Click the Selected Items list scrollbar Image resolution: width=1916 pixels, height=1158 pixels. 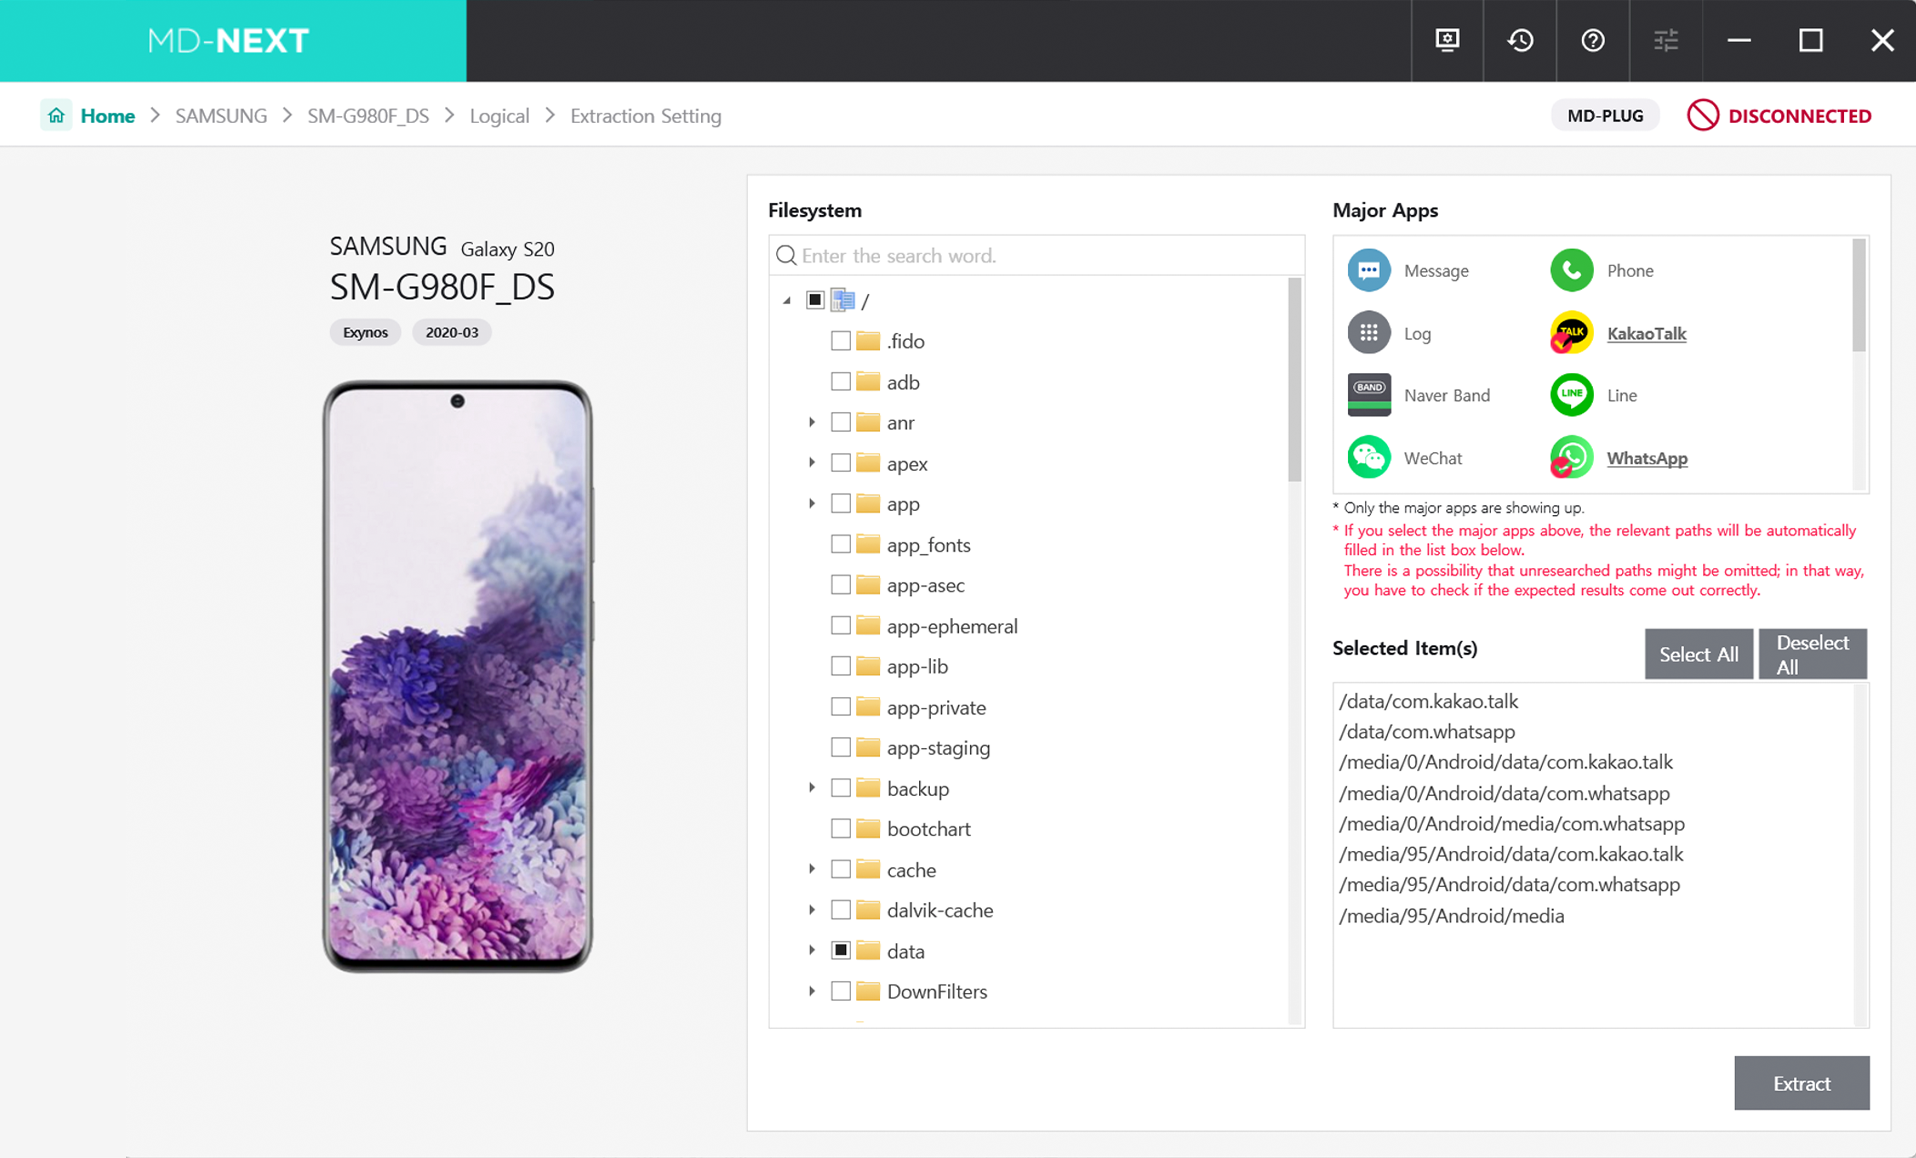[1860, 855]
